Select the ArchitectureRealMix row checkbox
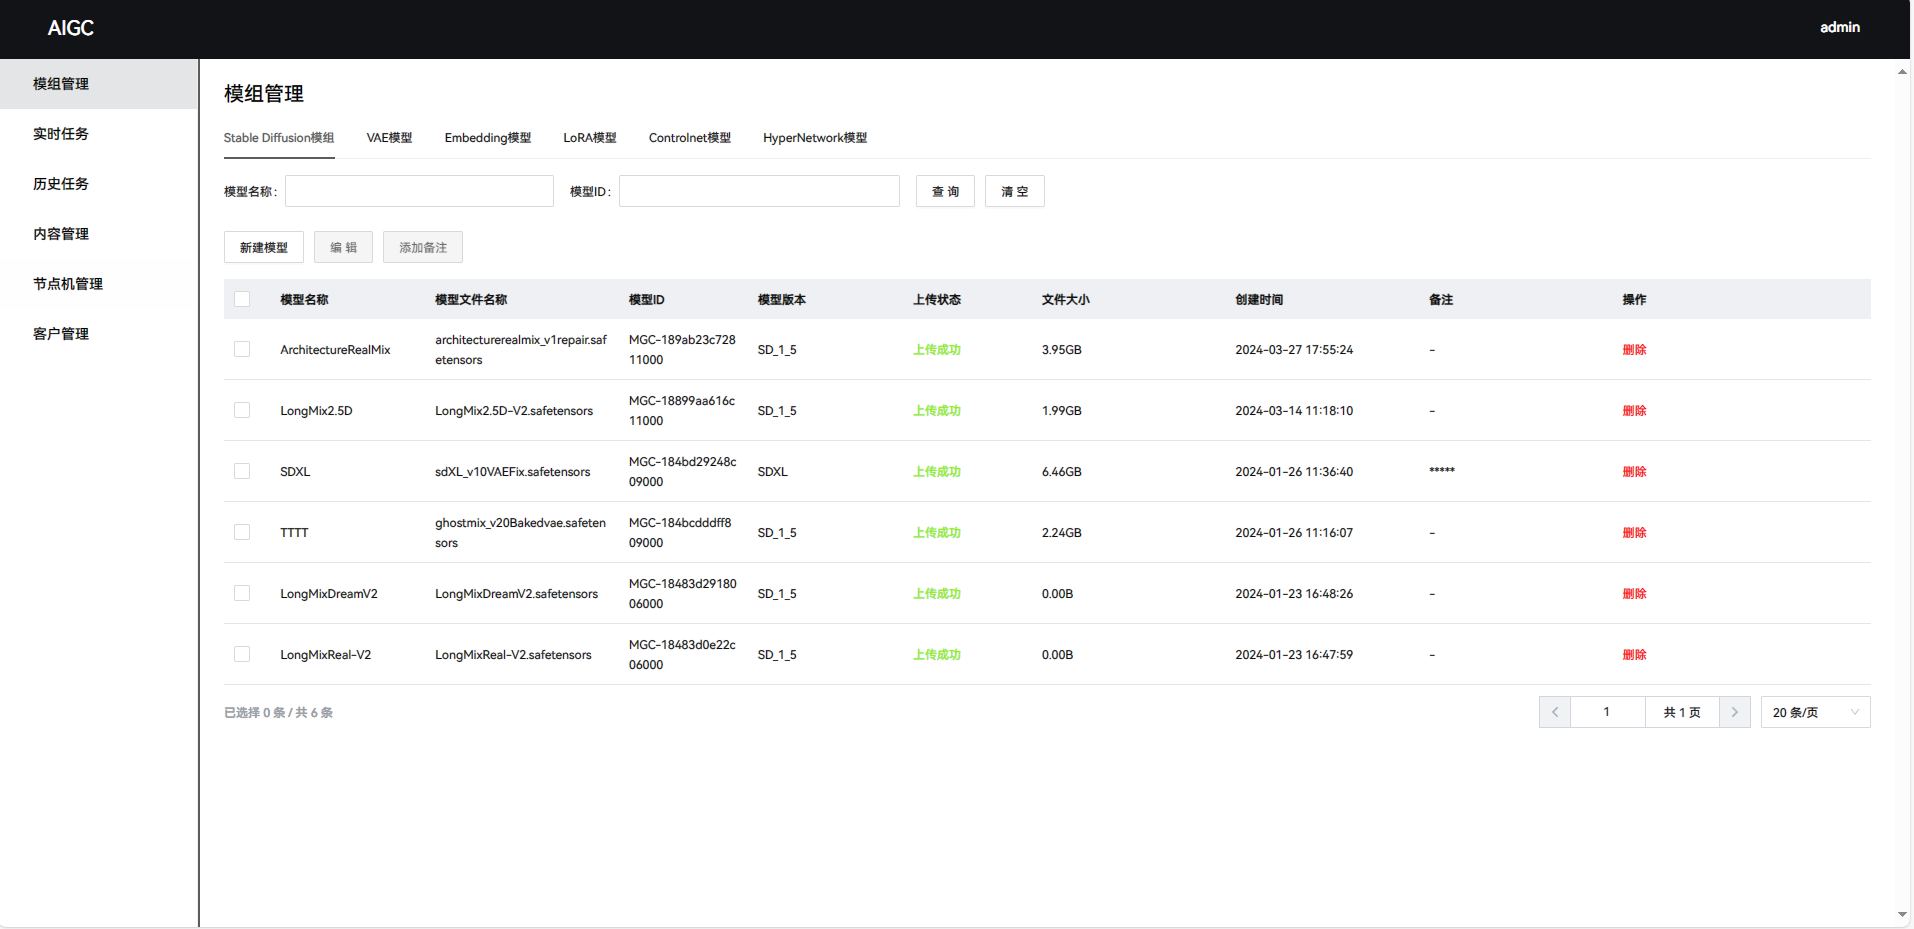 pyautogui.click(x=242, y=349)
